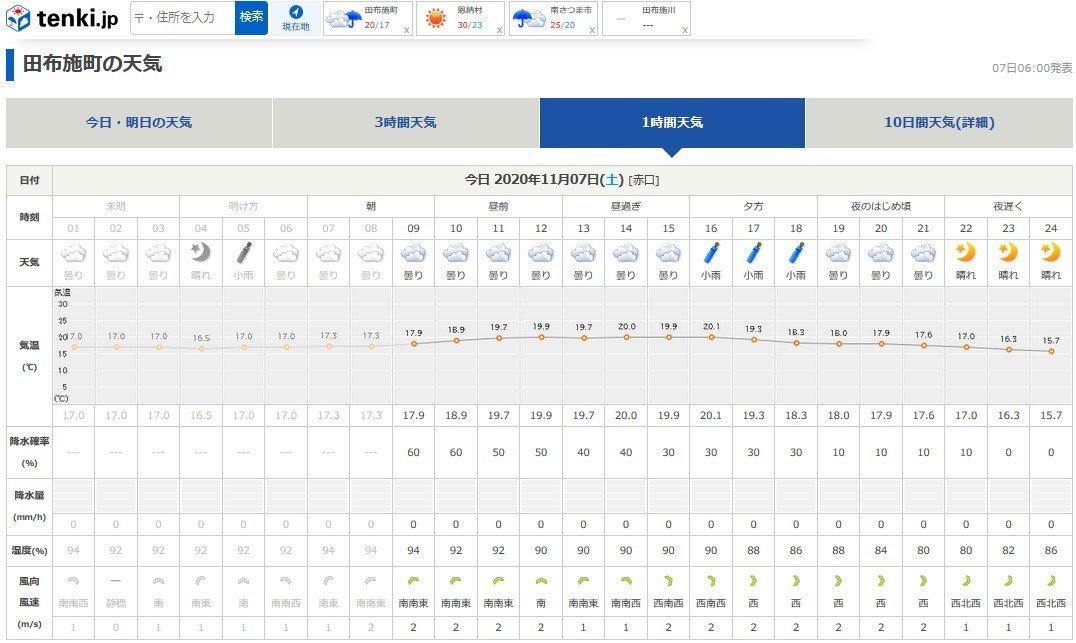The width and height of the screenshot is (1076, 643).
Task: Switch to the 今日・明日の天気 tab
Action: (139, 123)
